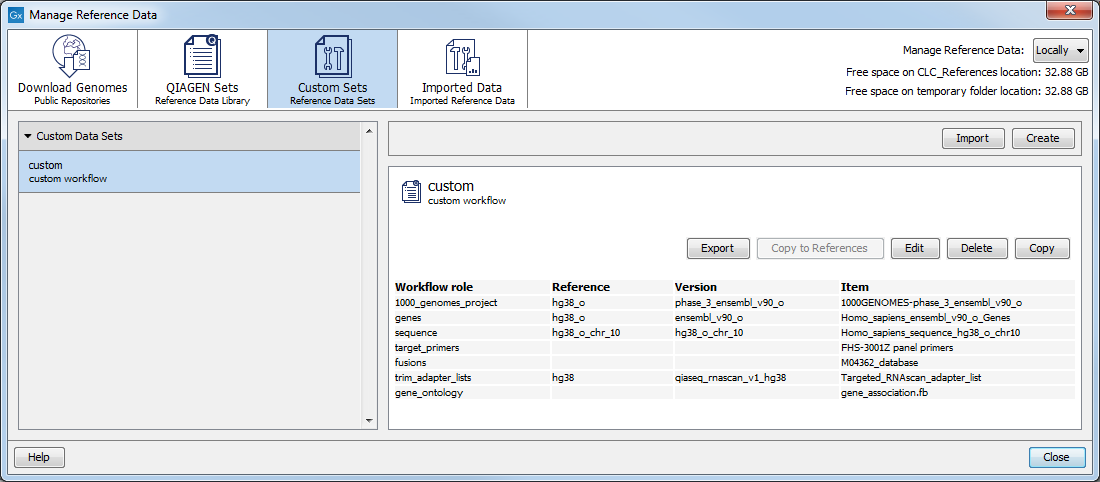Screen dimensions: 1100x482
Task: Edit the custom reference data set
Action: 914,248
